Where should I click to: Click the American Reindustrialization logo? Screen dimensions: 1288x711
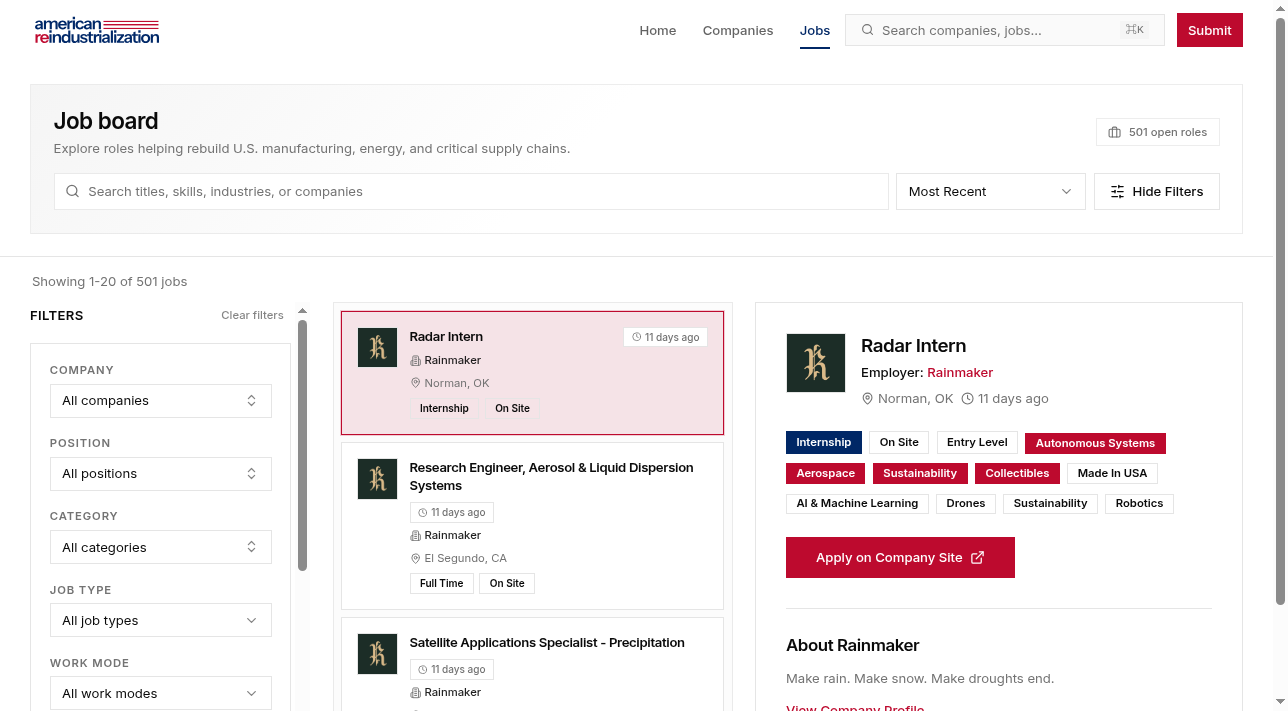coord(97,31)
